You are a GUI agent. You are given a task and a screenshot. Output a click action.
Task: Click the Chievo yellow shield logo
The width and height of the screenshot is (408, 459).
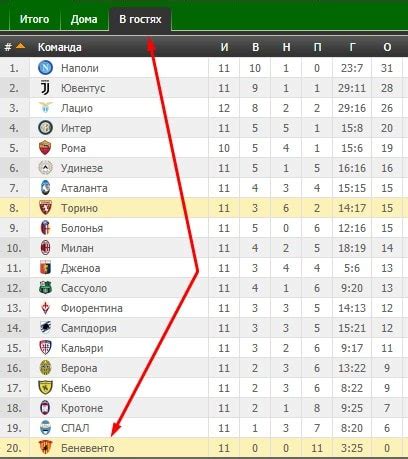(x=45, y=388)
